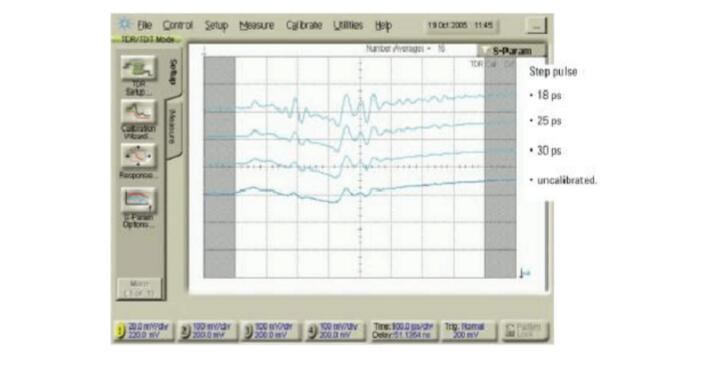Toggle channel 2 on/off button
The width and height of the screenshot is (720, 368).
pos(185,331)
